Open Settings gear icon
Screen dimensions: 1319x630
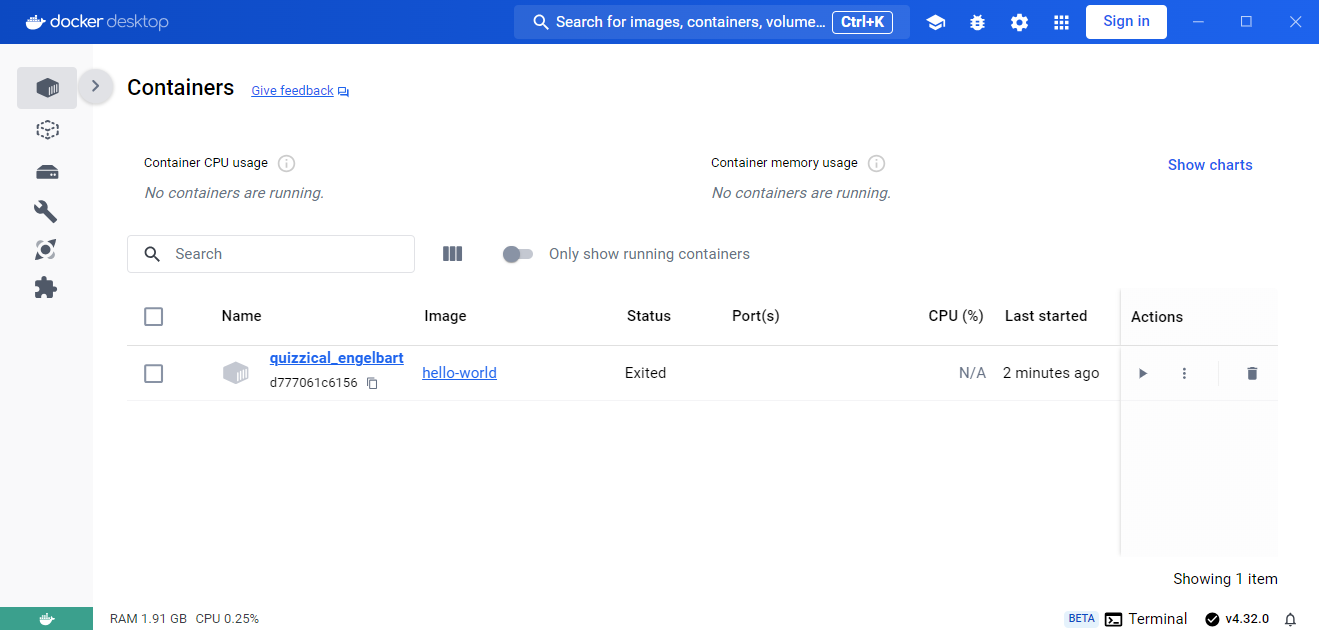[1019, 22]
